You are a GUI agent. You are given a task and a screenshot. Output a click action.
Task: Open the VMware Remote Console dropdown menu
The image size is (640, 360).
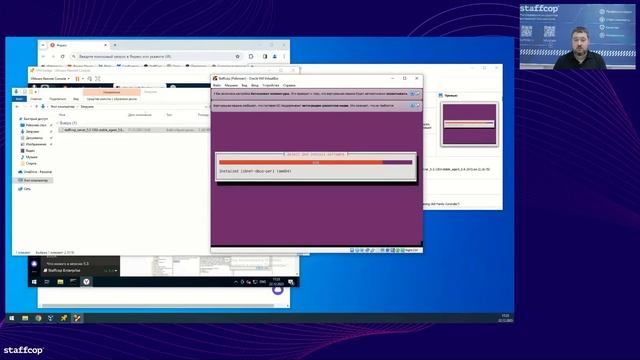[x=50, y=78]
